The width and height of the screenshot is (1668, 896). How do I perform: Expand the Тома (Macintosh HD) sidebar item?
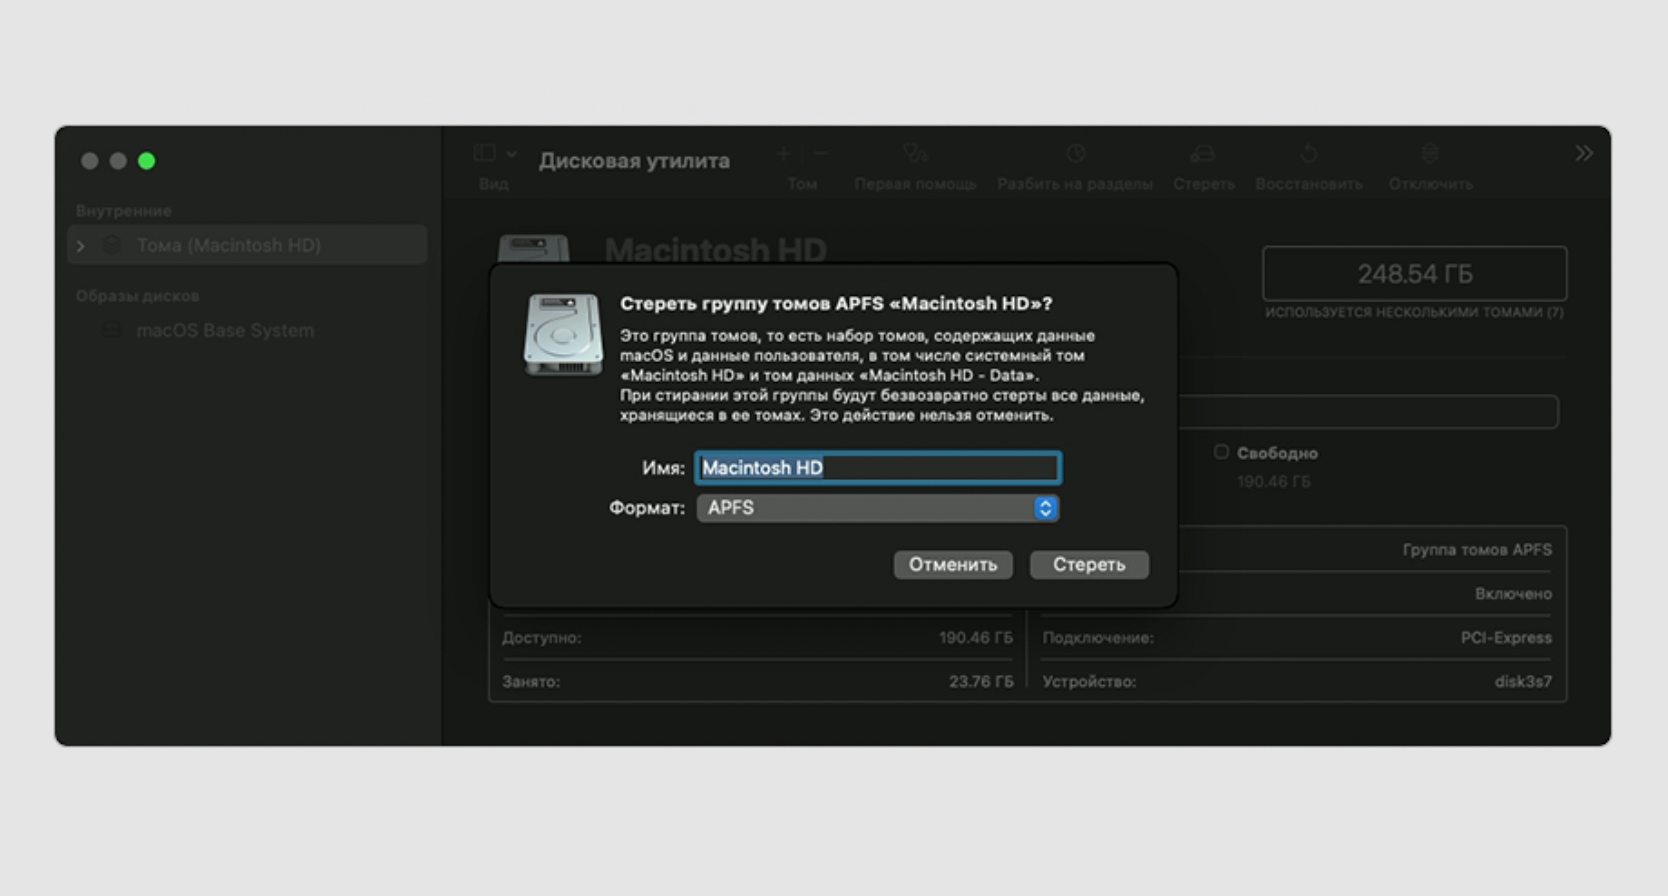pyautogui.click(x=81, y=246)
